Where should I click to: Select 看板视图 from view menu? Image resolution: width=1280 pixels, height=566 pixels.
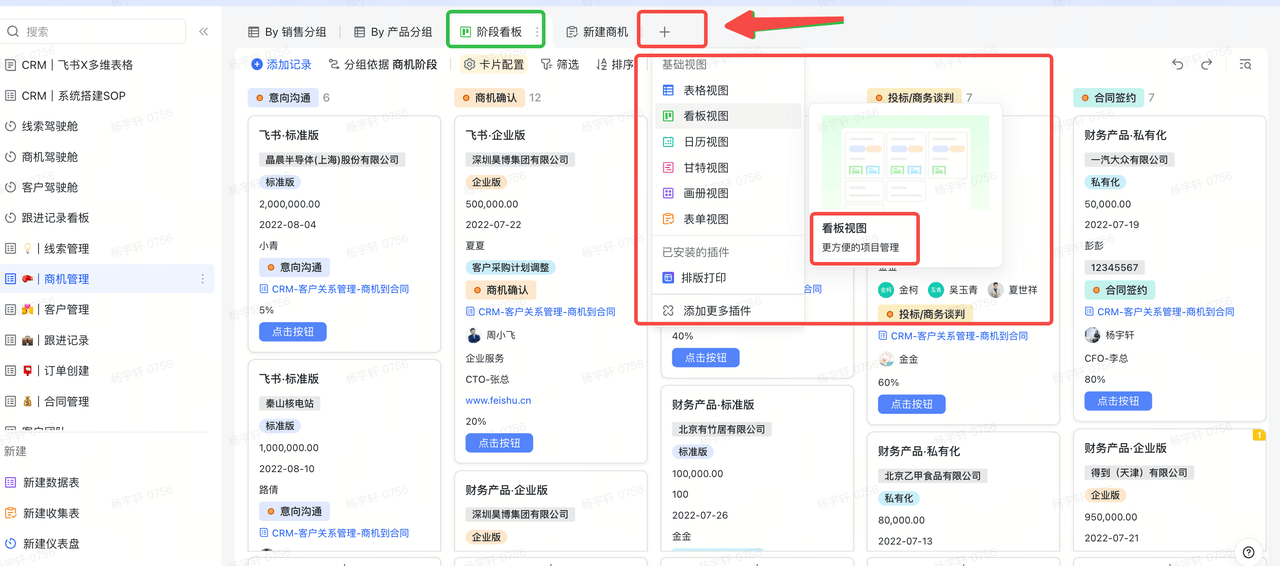705,116
